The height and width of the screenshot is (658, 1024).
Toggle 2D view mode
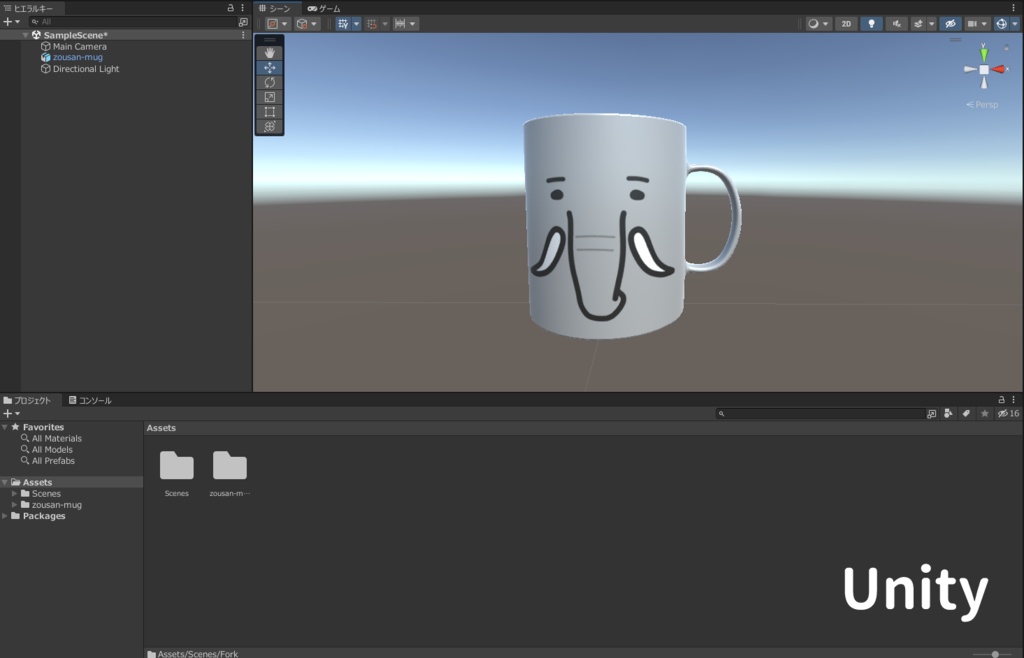pos(847,23)
